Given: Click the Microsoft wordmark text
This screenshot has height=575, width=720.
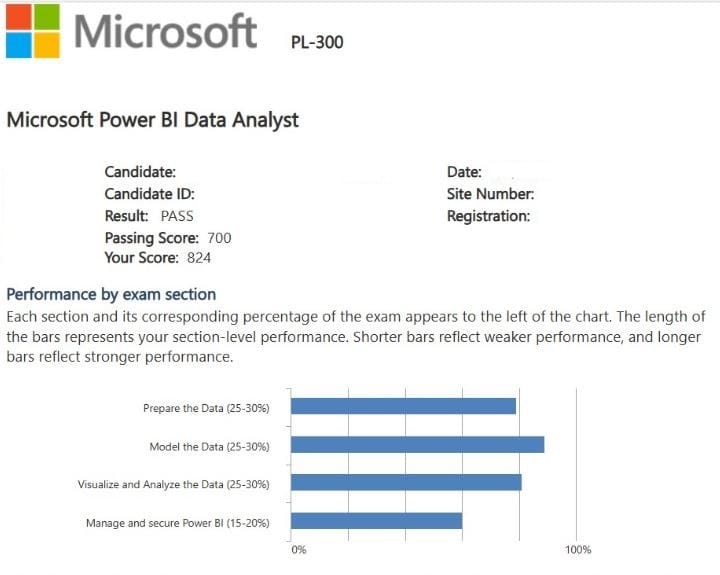Looking at the screenshot, I should pos(165,31).
